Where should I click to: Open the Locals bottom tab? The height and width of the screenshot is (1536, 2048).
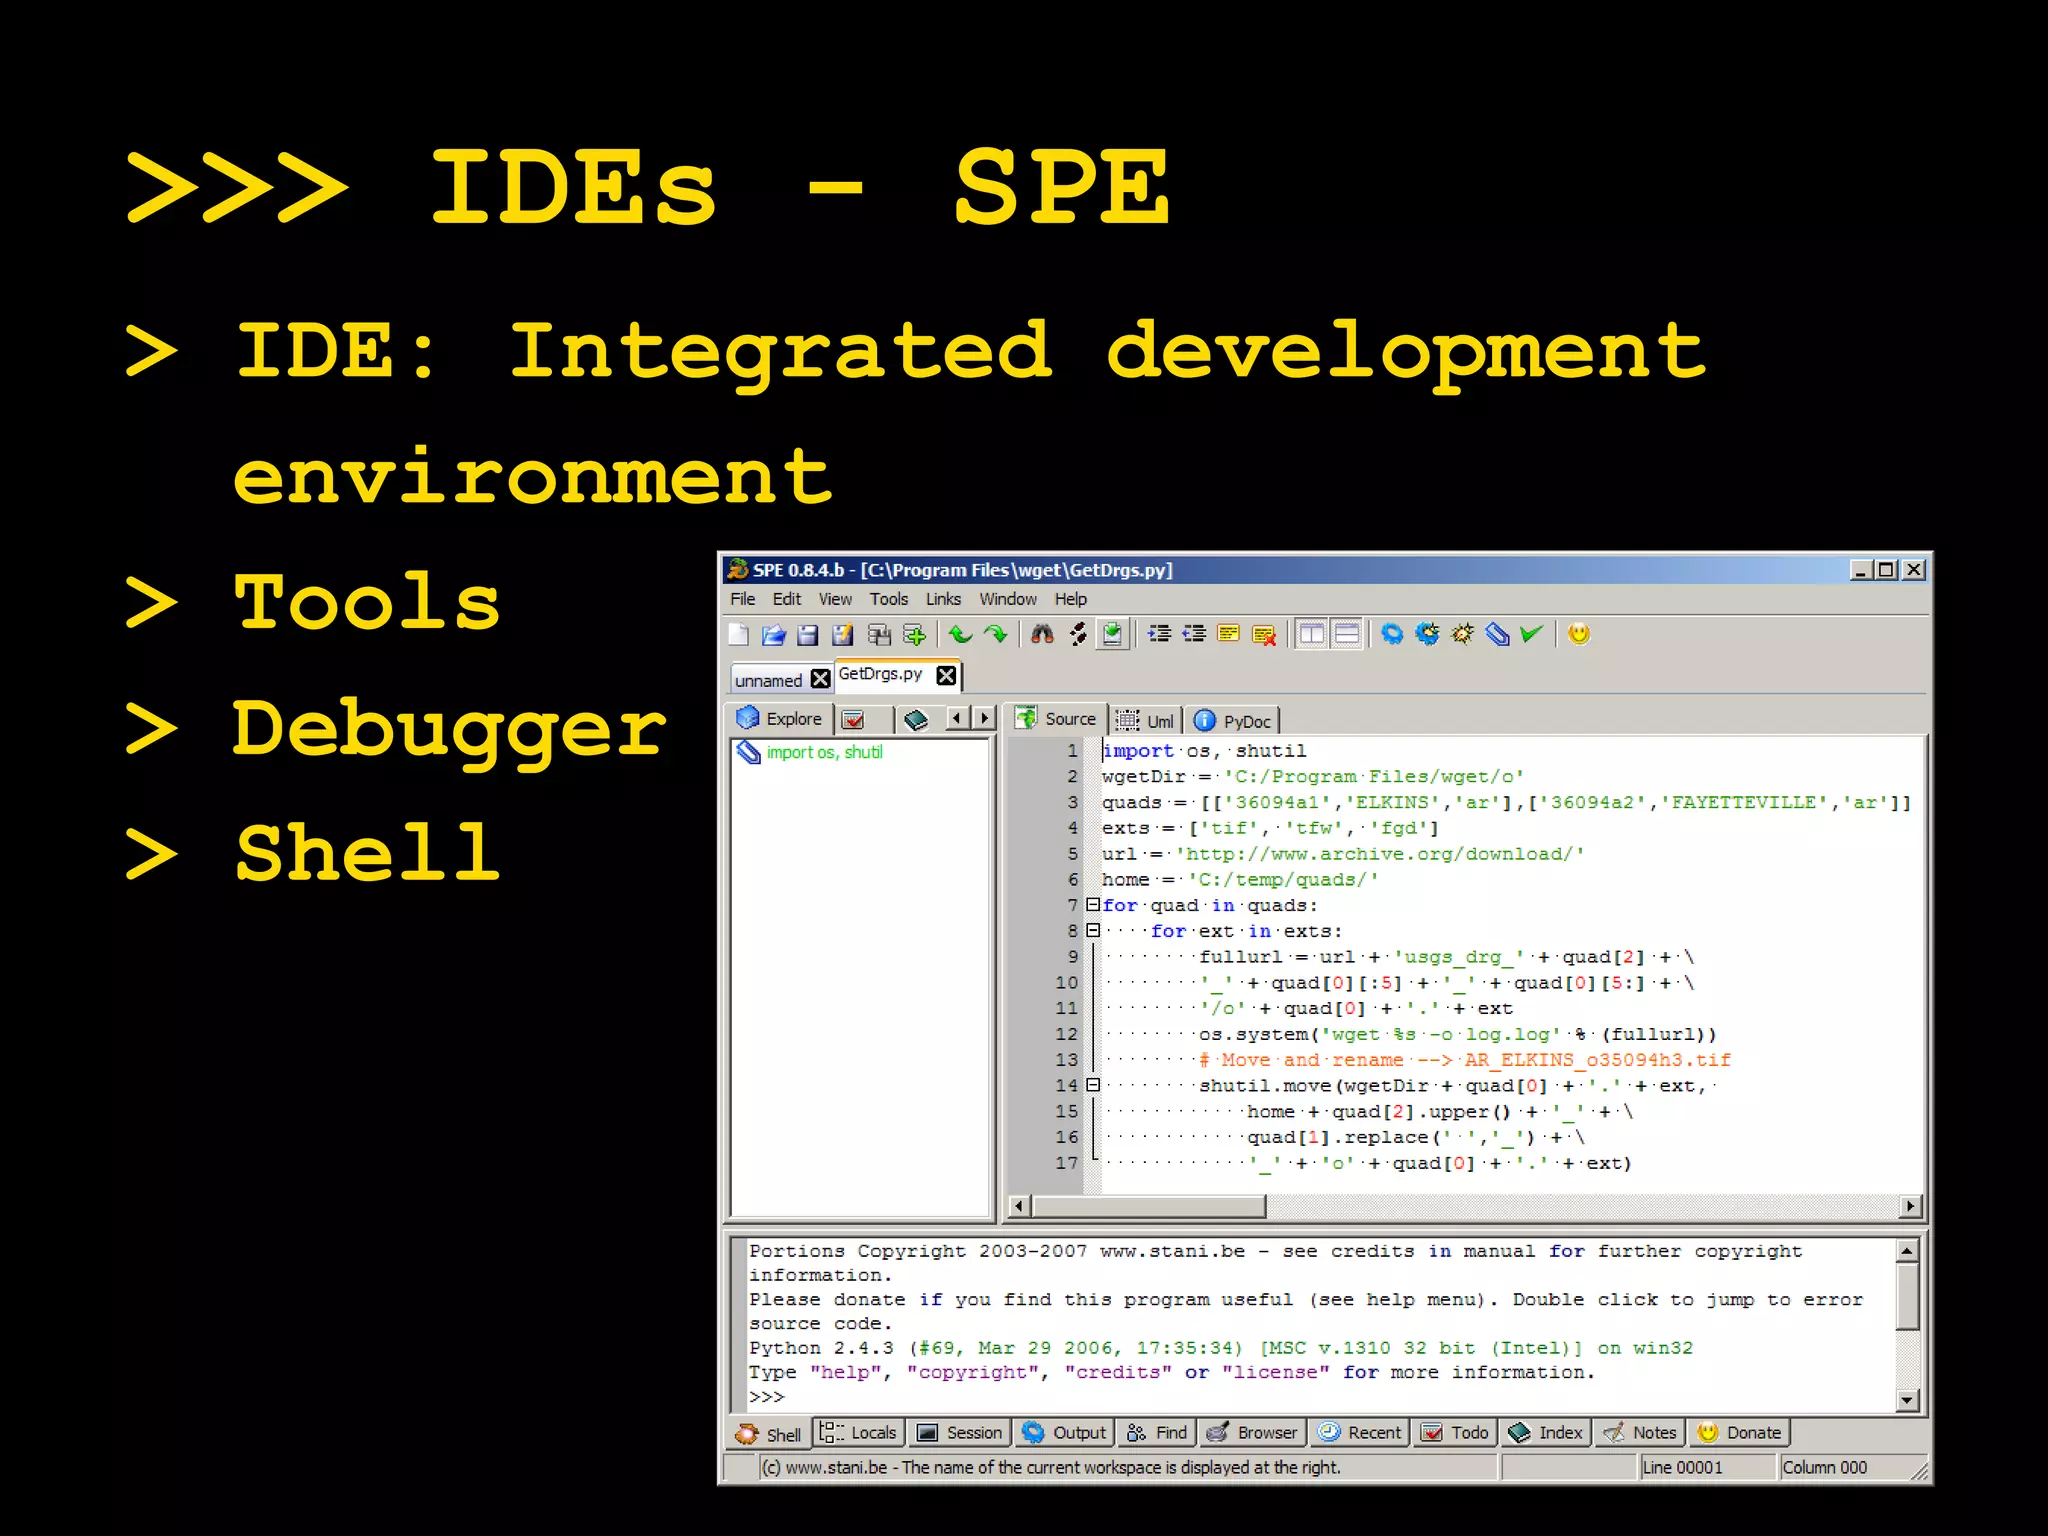click(x=859, y=1433)
